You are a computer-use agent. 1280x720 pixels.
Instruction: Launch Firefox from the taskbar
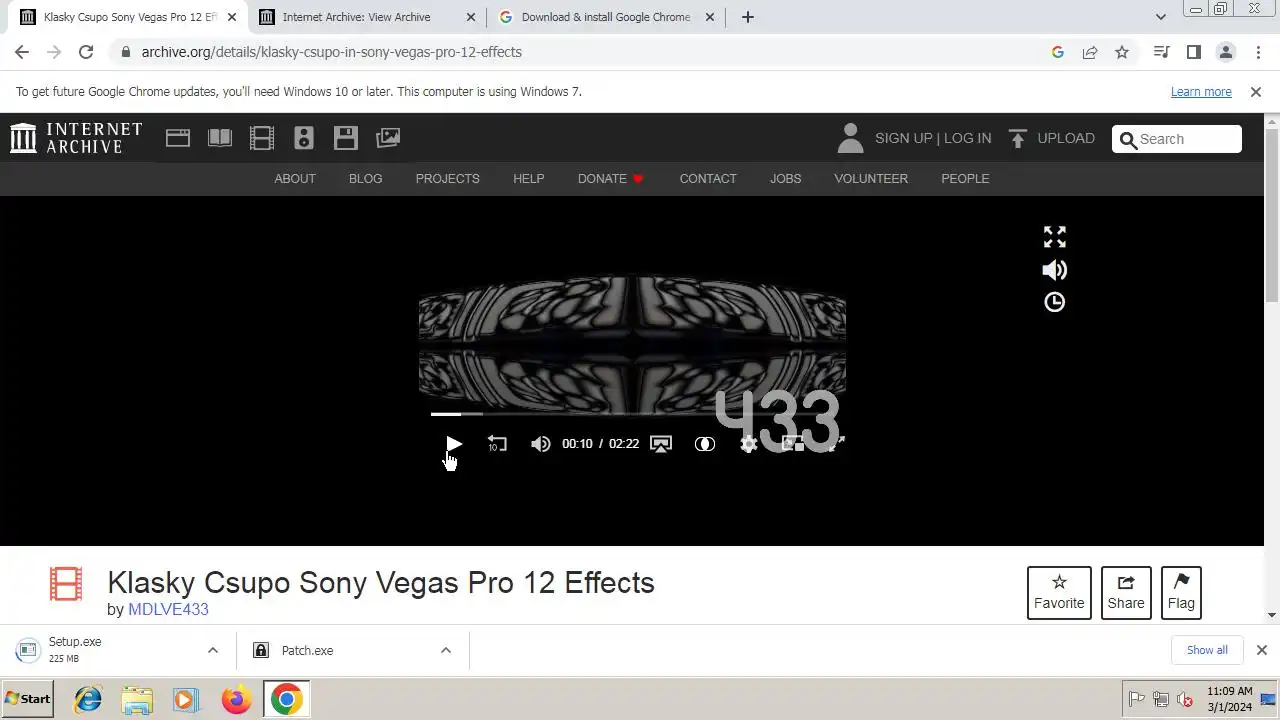point(236,699)
